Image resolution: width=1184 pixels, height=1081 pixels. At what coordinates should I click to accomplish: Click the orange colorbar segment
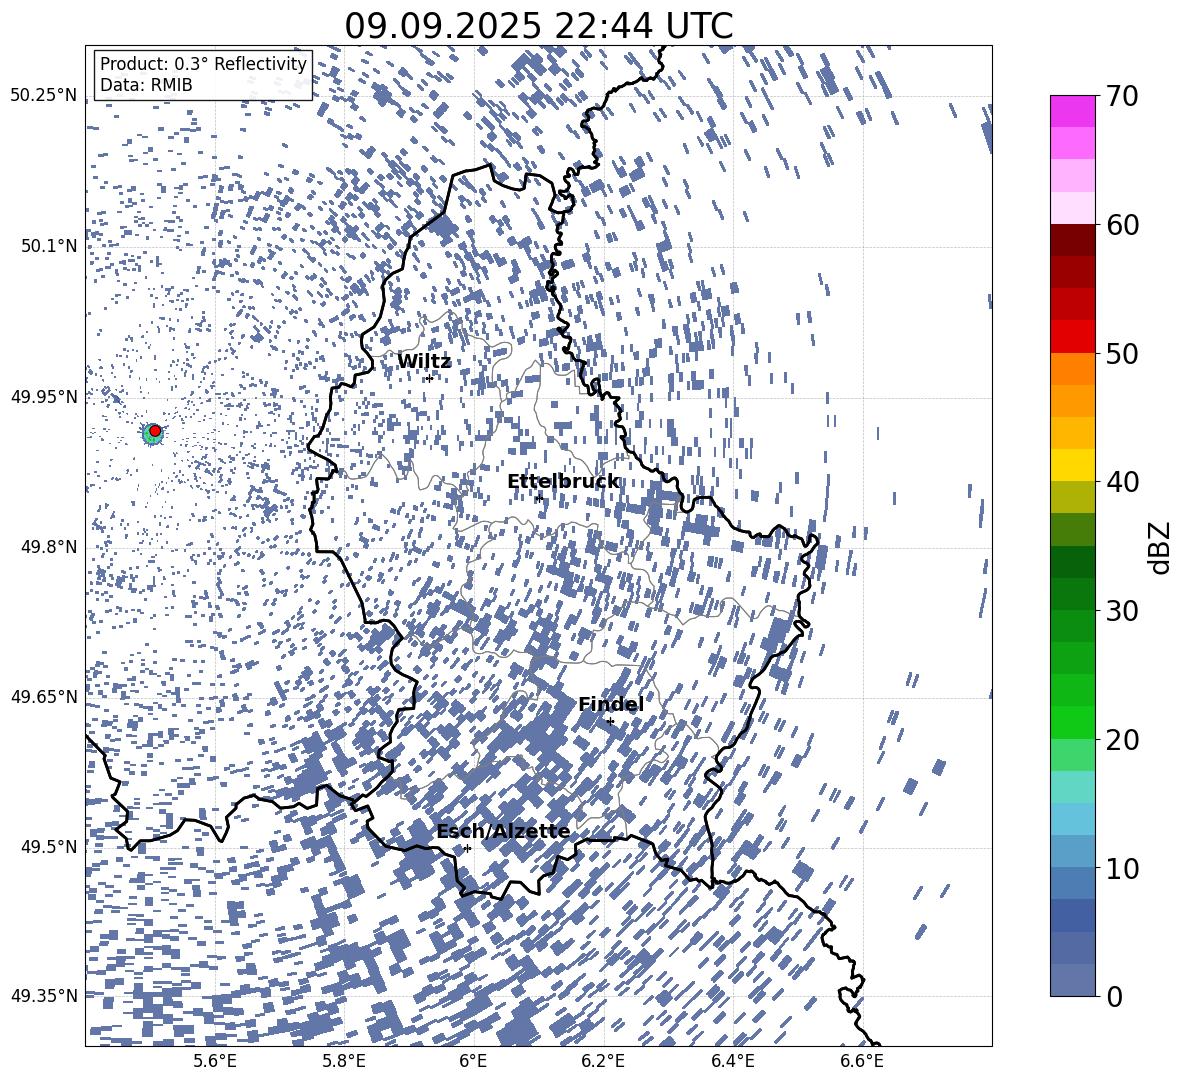(x=1072, y=369)
